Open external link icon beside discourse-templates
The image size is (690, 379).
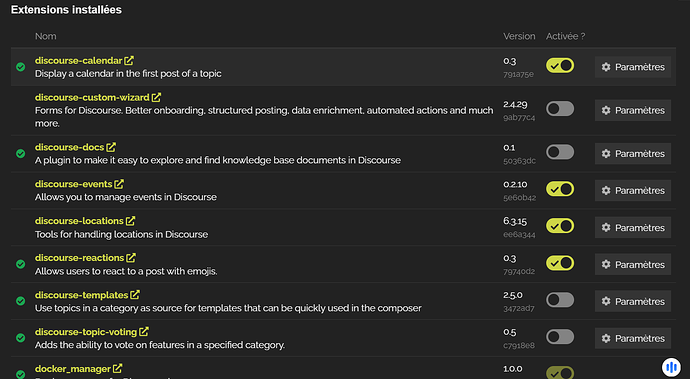point(135,295)
